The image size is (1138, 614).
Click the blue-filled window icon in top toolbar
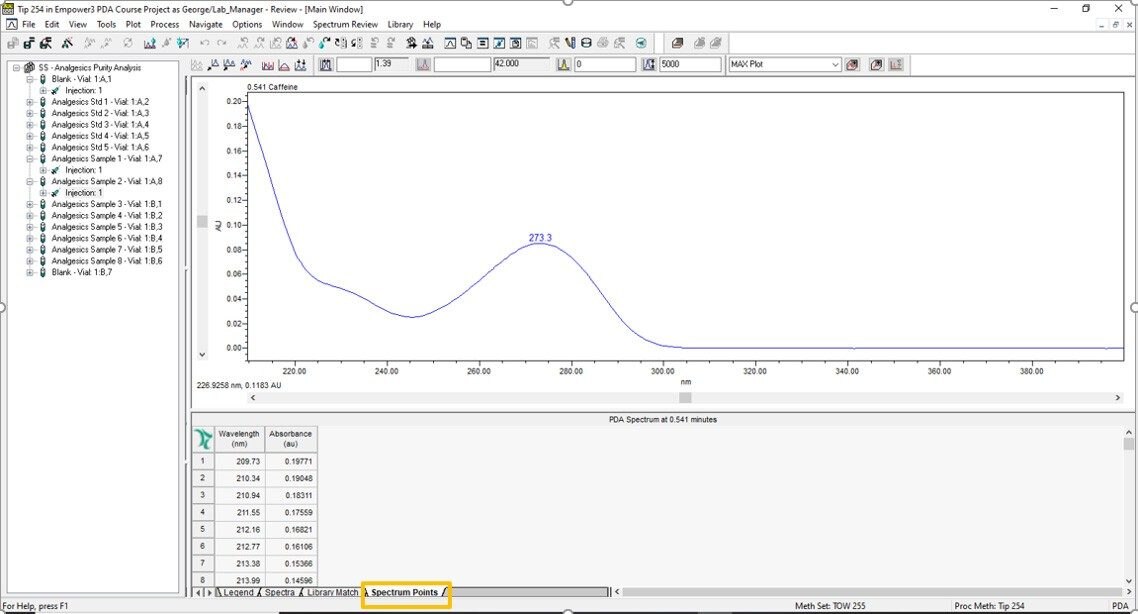click(499, 44)
